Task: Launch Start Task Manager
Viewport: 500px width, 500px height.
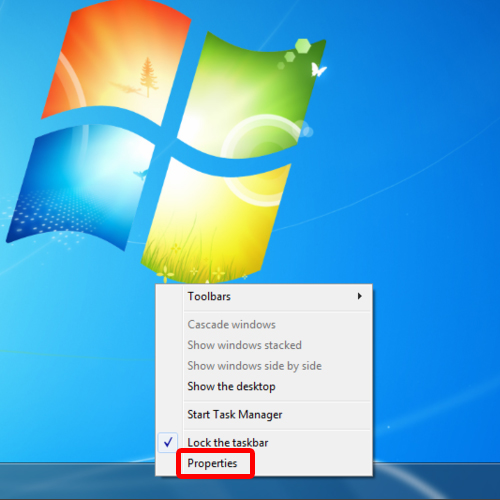Action: pyautogui.click(x=264, y=414)
